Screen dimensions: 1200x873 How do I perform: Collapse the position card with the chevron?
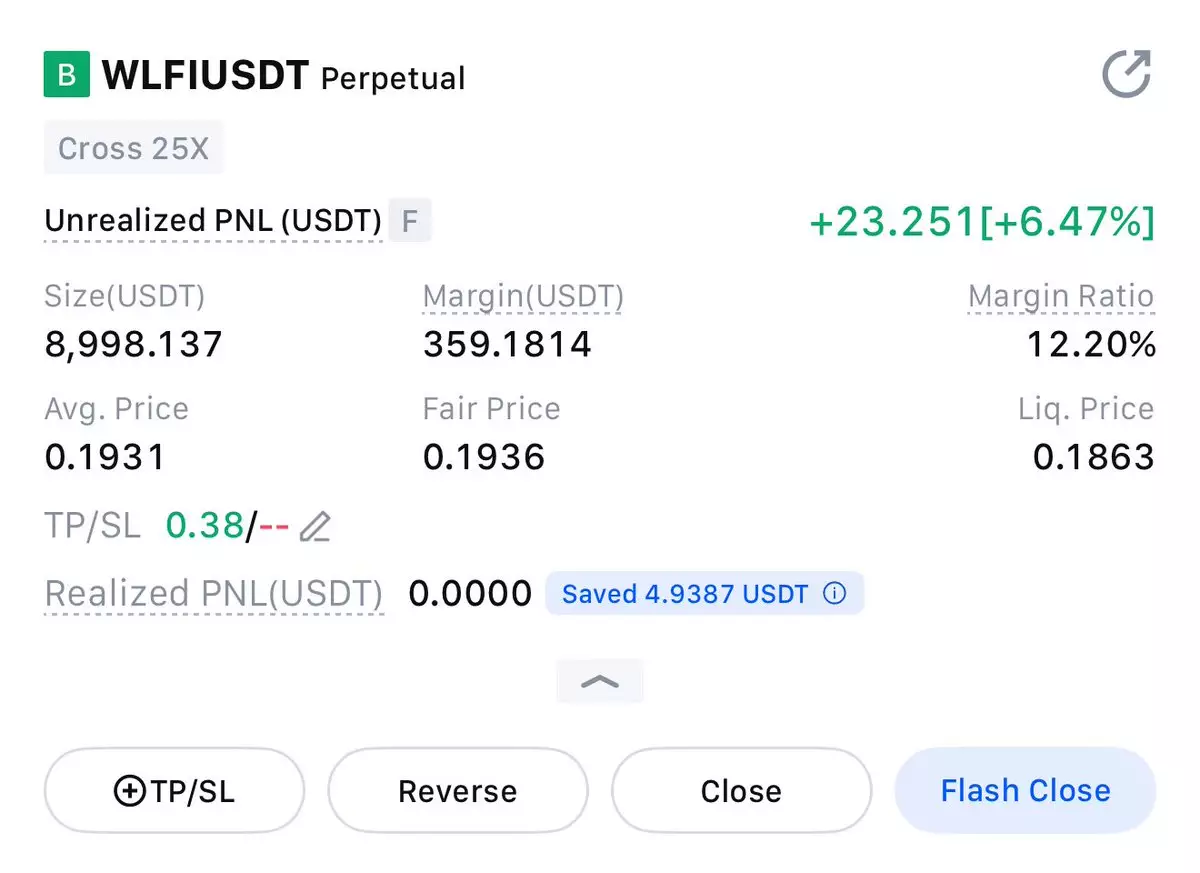pos(600,682)
